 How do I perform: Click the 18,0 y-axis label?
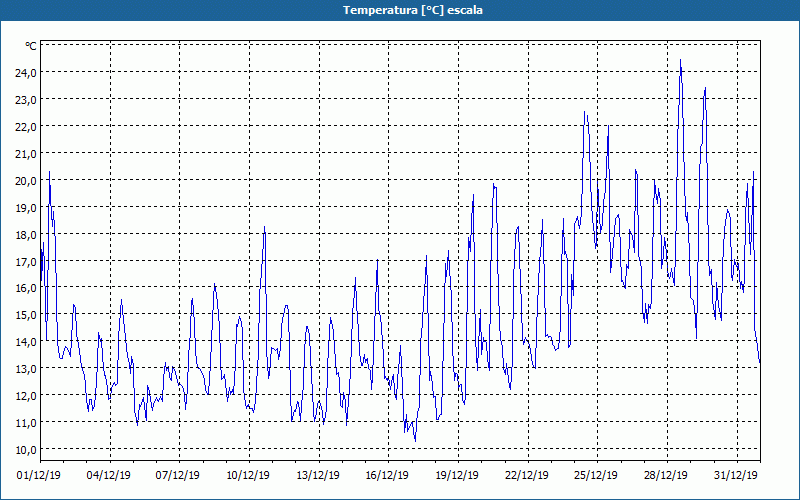pos(27,235)
